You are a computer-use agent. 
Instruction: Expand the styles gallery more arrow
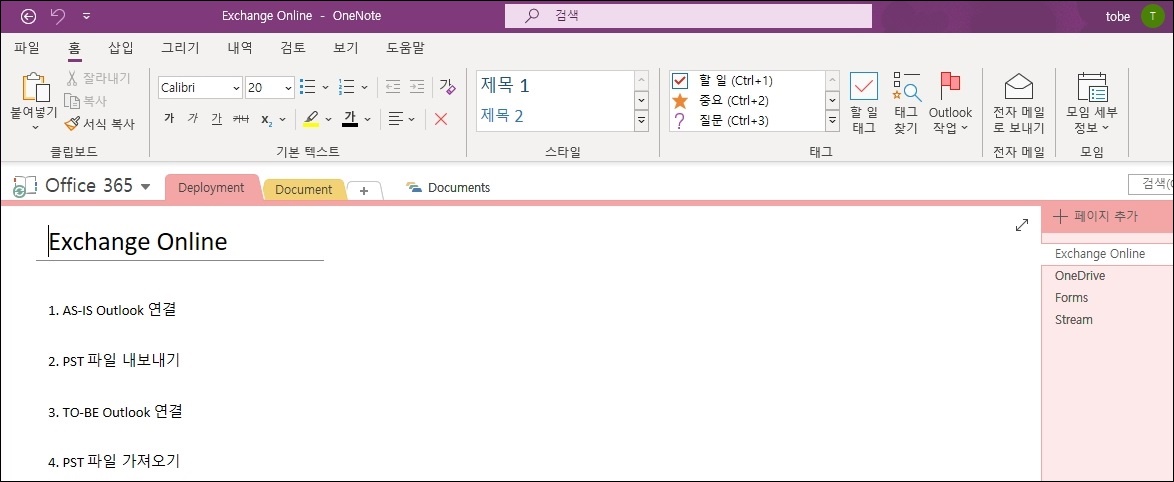[642, 120]
